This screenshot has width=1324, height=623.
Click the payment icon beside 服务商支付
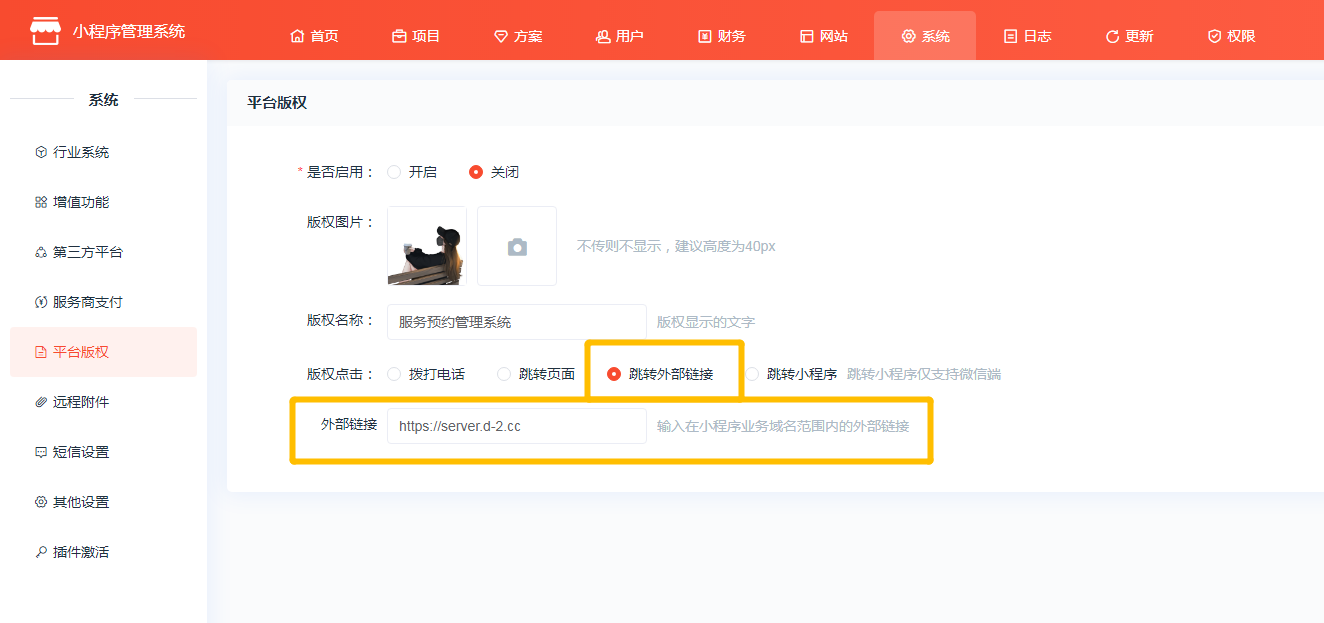pos(41,302)
